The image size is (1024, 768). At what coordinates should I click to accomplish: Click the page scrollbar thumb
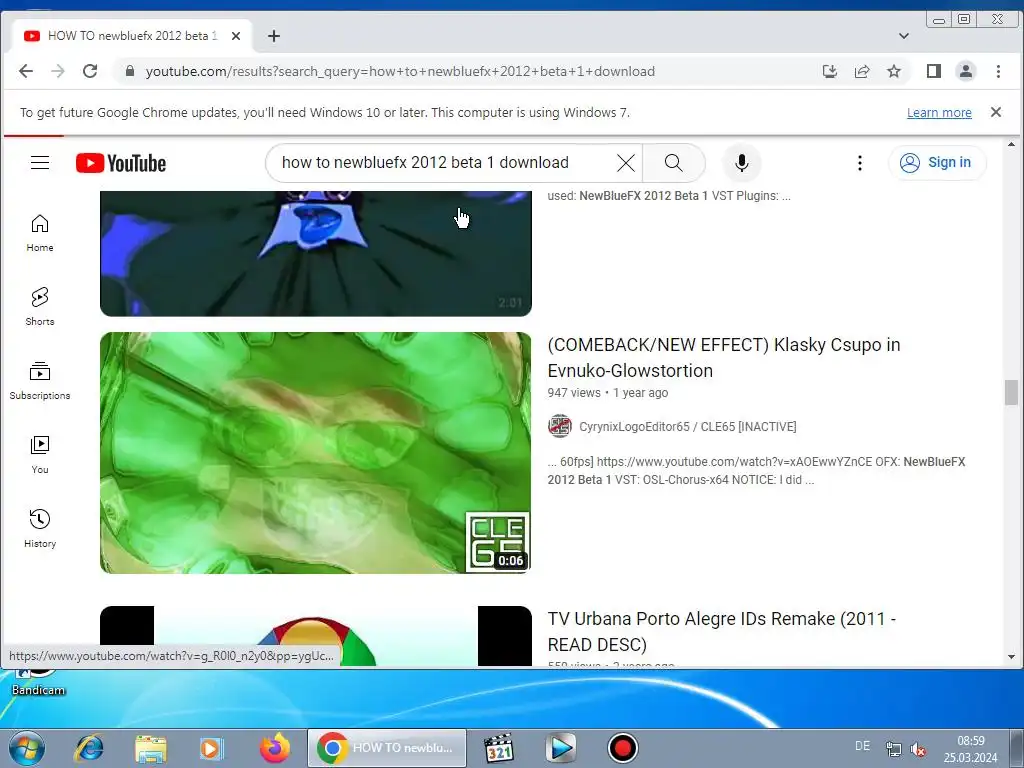[x=1011, y=392]
